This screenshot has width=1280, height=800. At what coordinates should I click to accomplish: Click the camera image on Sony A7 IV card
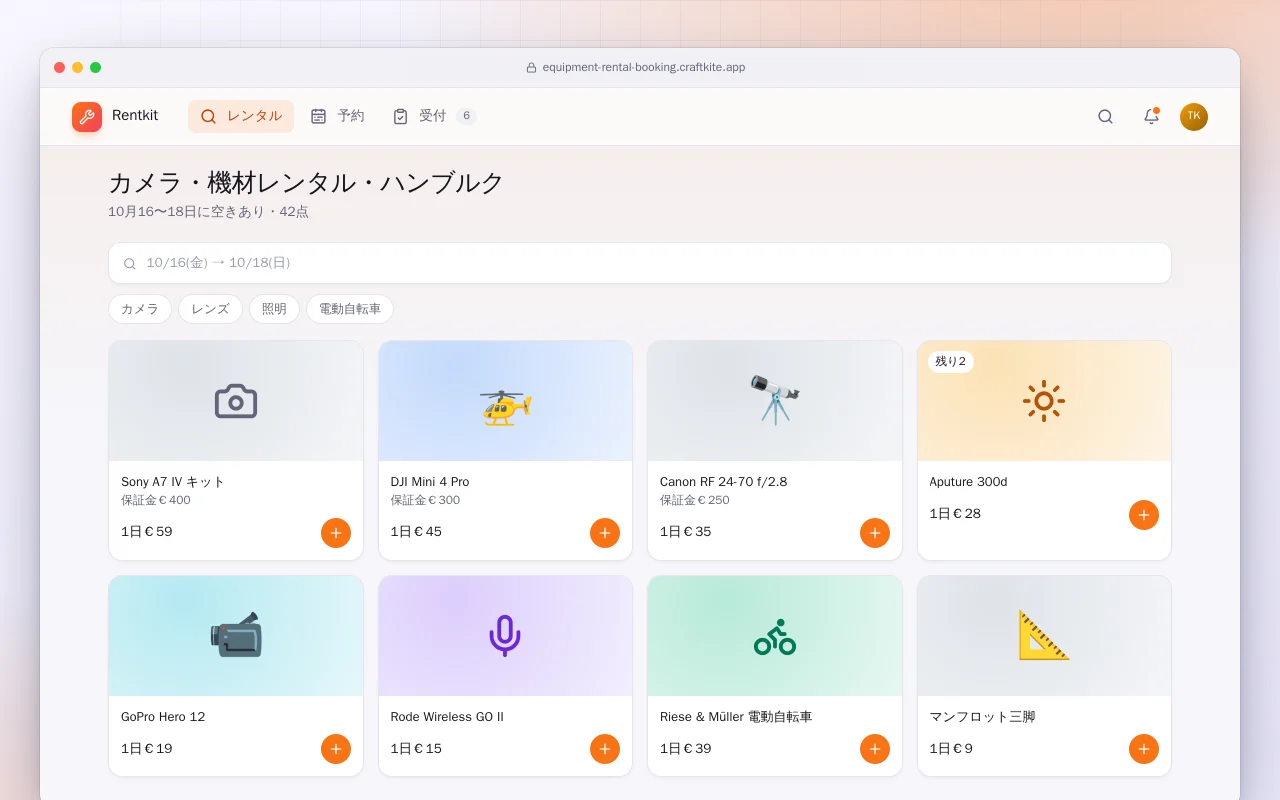[236, 401]
